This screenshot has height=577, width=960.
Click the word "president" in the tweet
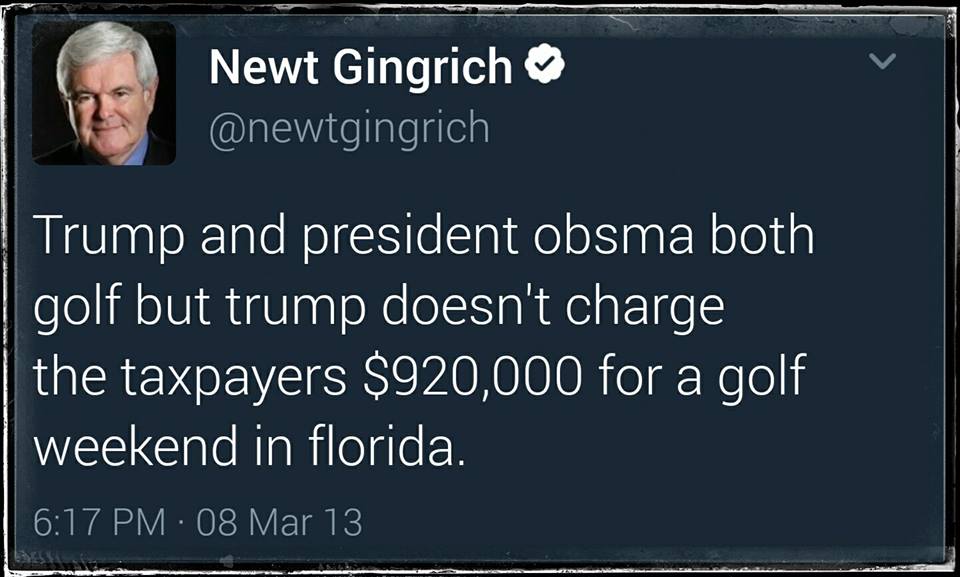410,238
